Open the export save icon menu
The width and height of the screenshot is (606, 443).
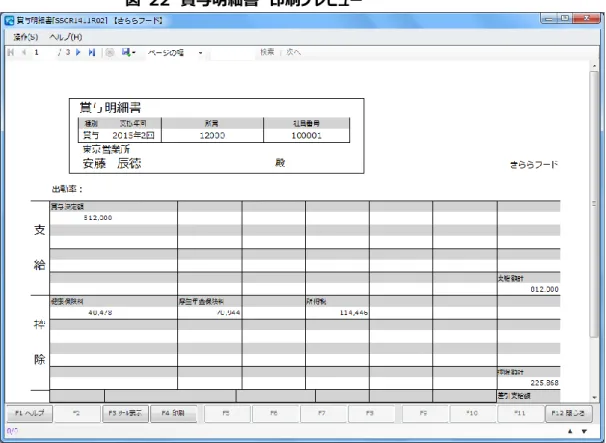[x=128, y=52]
